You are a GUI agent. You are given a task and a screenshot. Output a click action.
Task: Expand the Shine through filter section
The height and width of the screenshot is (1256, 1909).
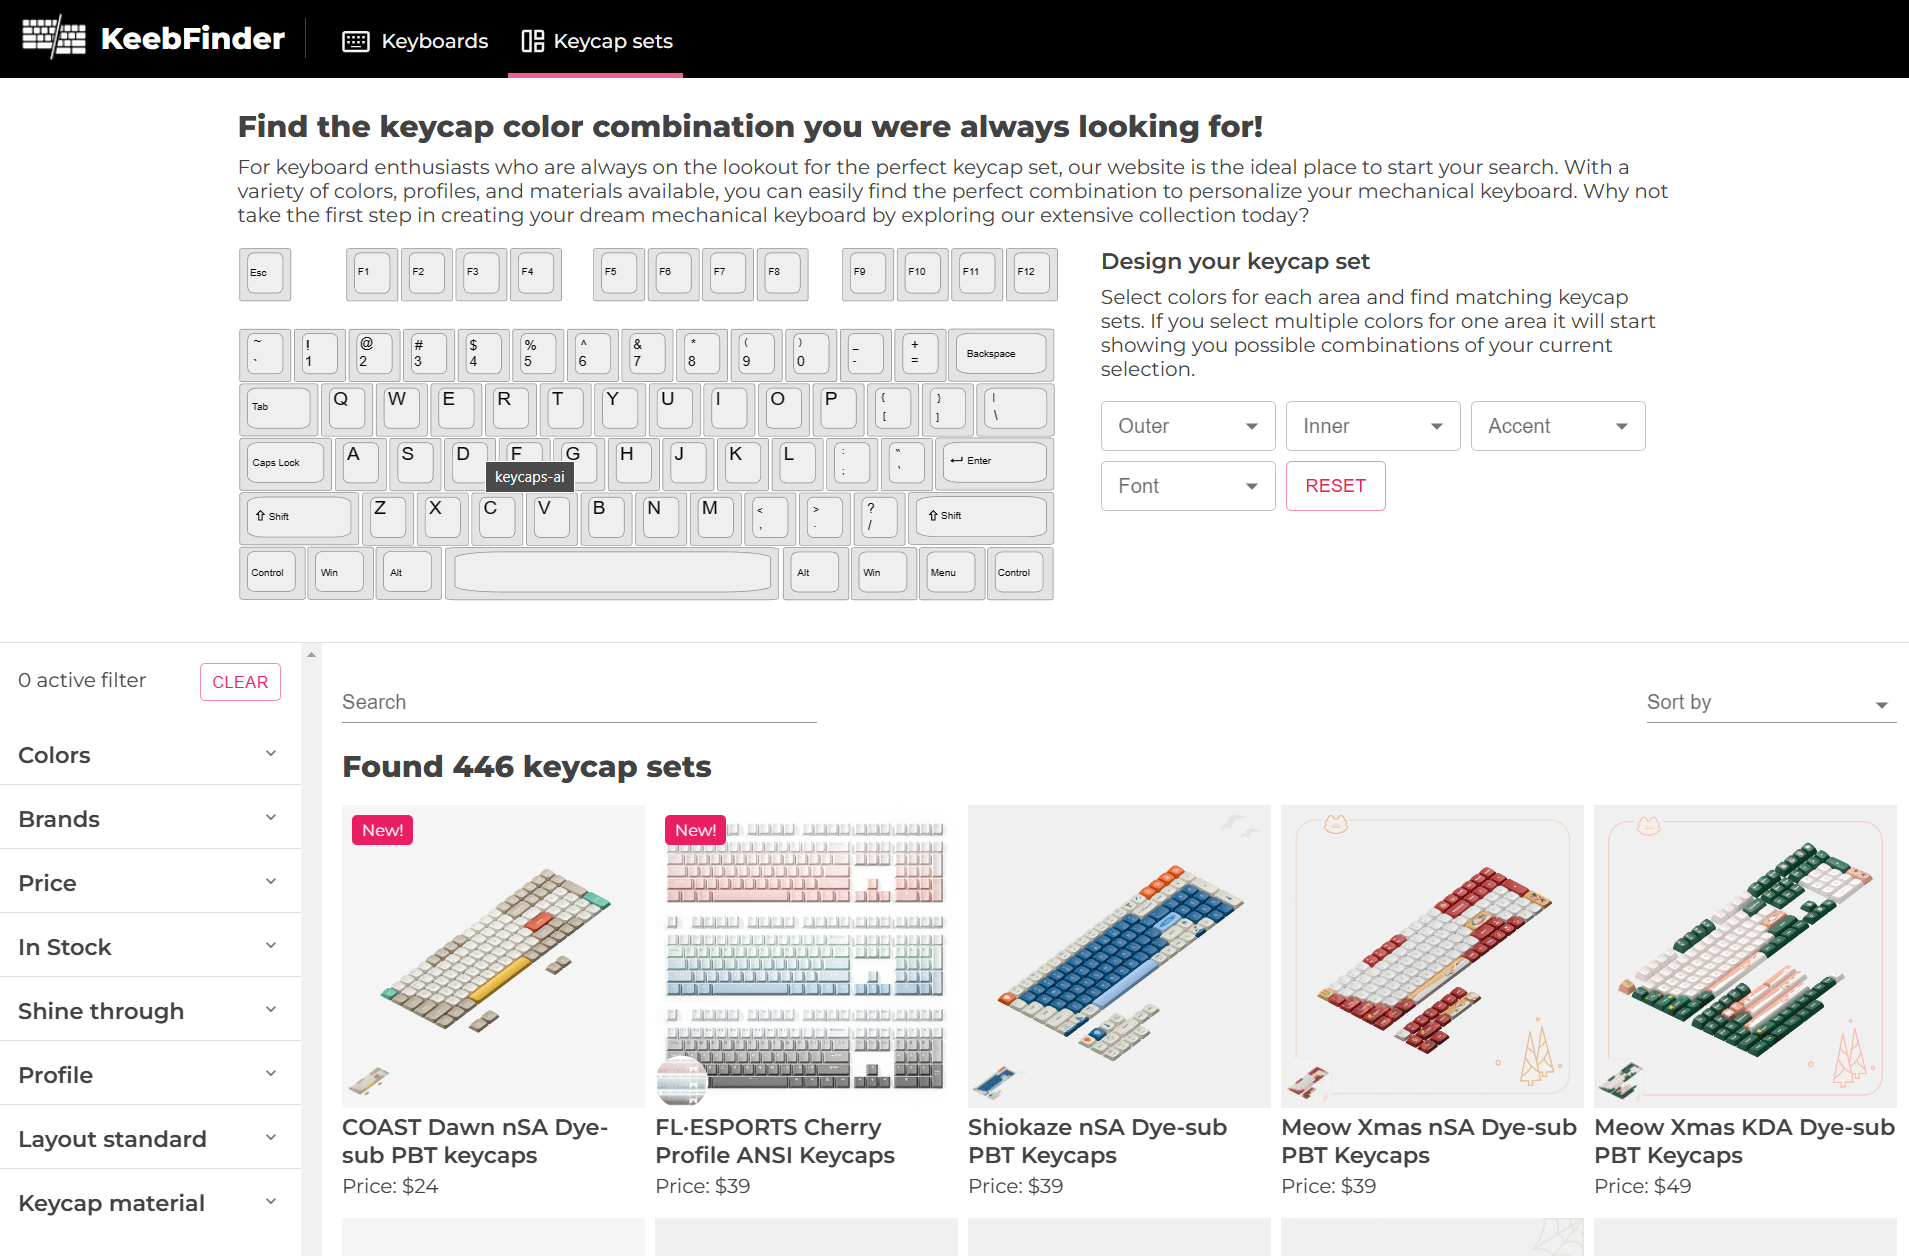coord(150,1011)
